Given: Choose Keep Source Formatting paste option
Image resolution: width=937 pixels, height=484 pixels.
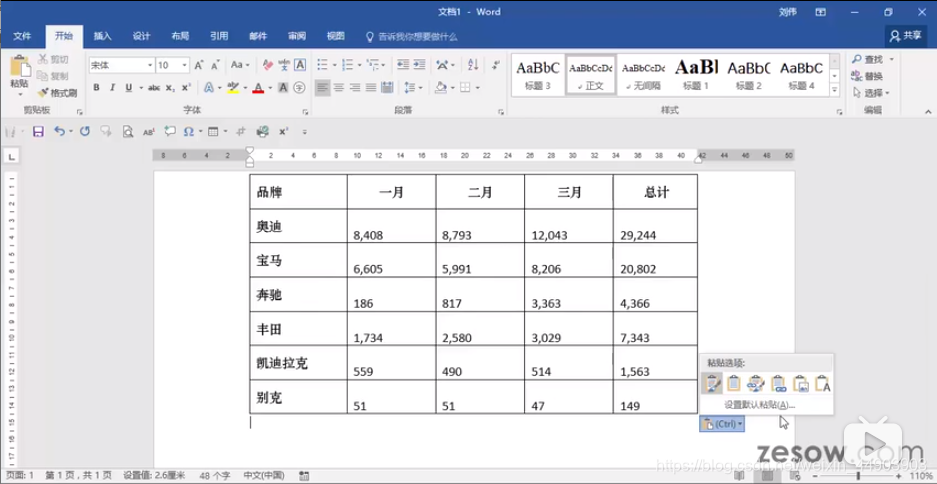Looking at the screenshot, I should click(712, 384).
